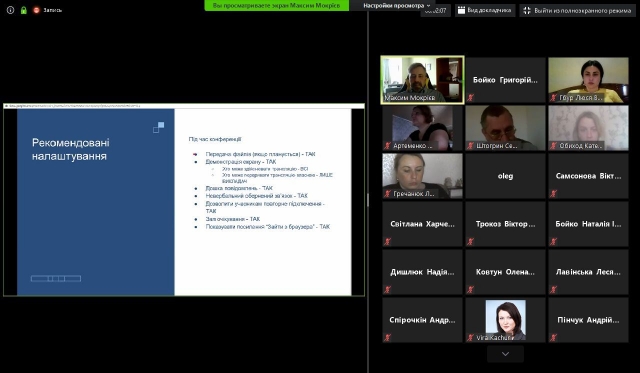Click muted mic icon on Бойко Григорій tile

click(471, 98)
